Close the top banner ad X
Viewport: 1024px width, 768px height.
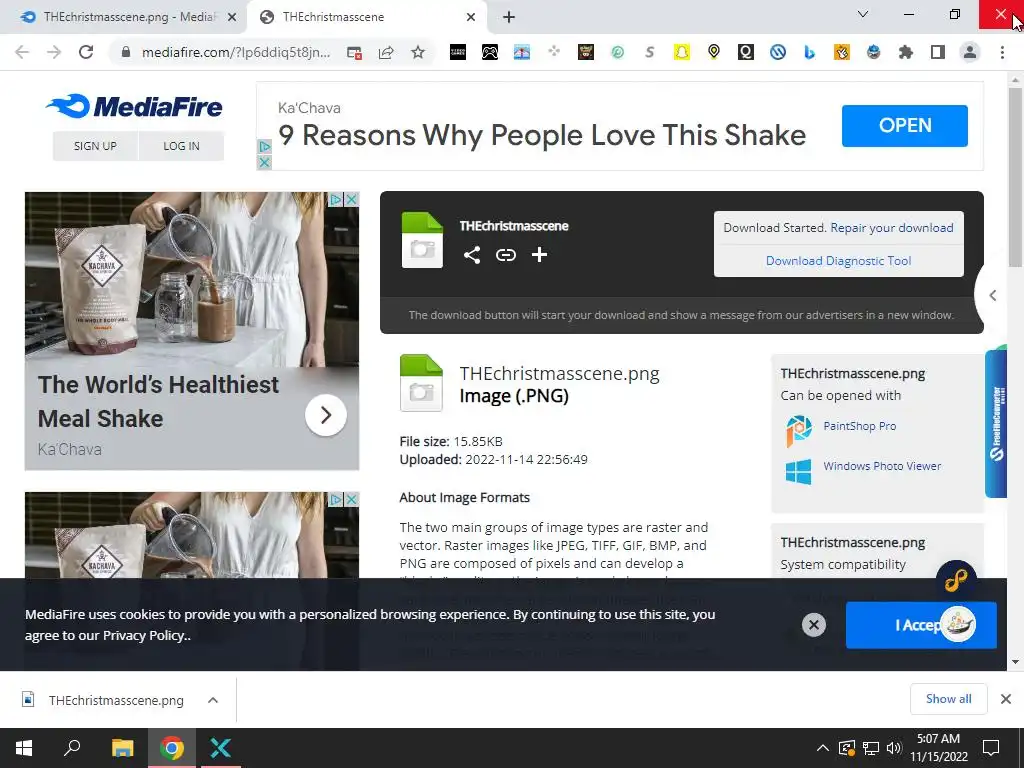click(264, 163)
